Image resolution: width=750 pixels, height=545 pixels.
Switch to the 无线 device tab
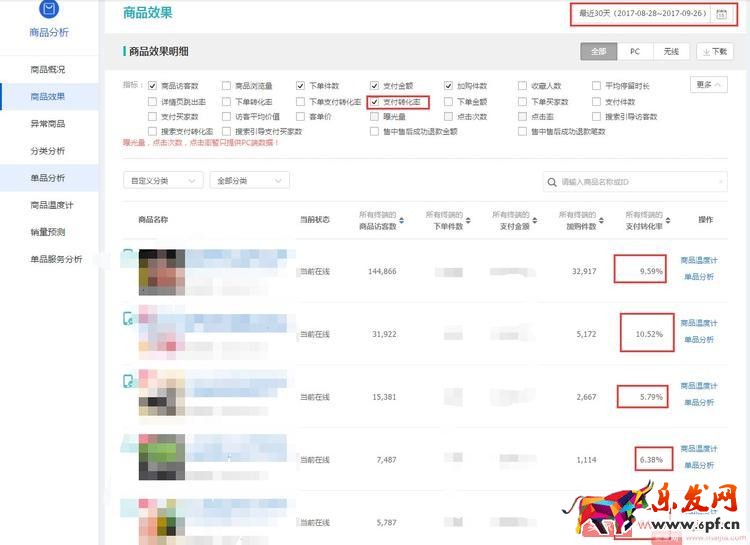(x=671, y=51)
